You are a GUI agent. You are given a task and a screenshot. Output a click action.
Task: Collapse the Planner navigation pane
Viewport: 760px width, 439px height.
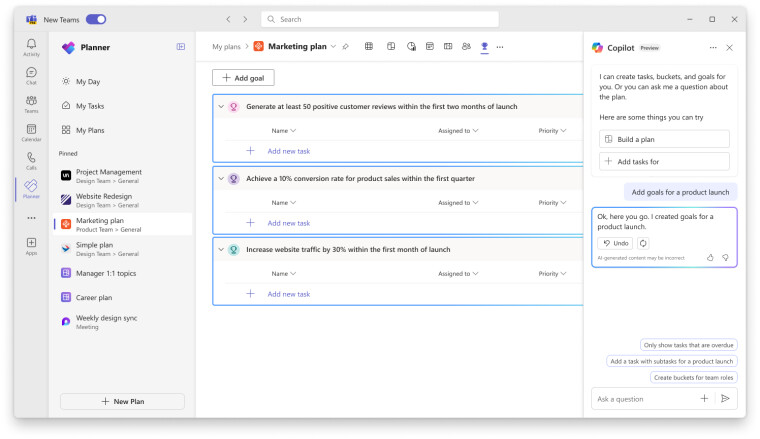(x=181, y=46)
